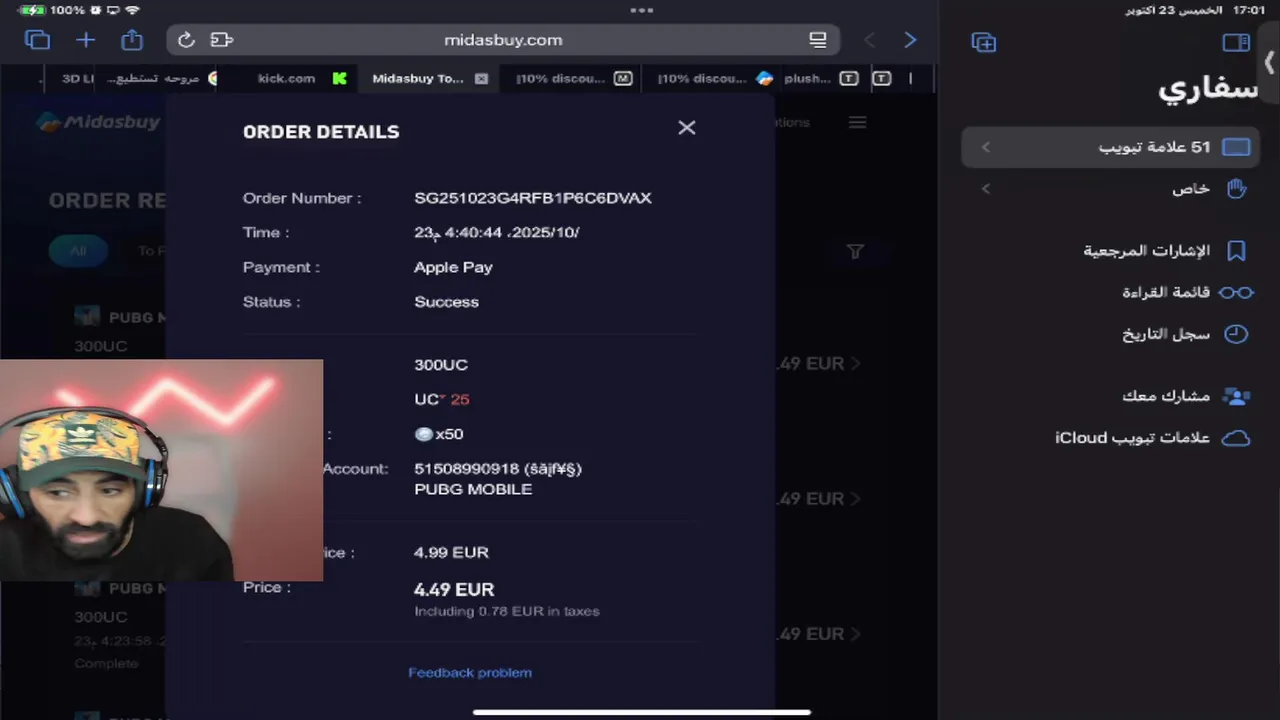Click the midasbuy.com address field
Viewport: 1280px width, 720px height.
point(503,40)
